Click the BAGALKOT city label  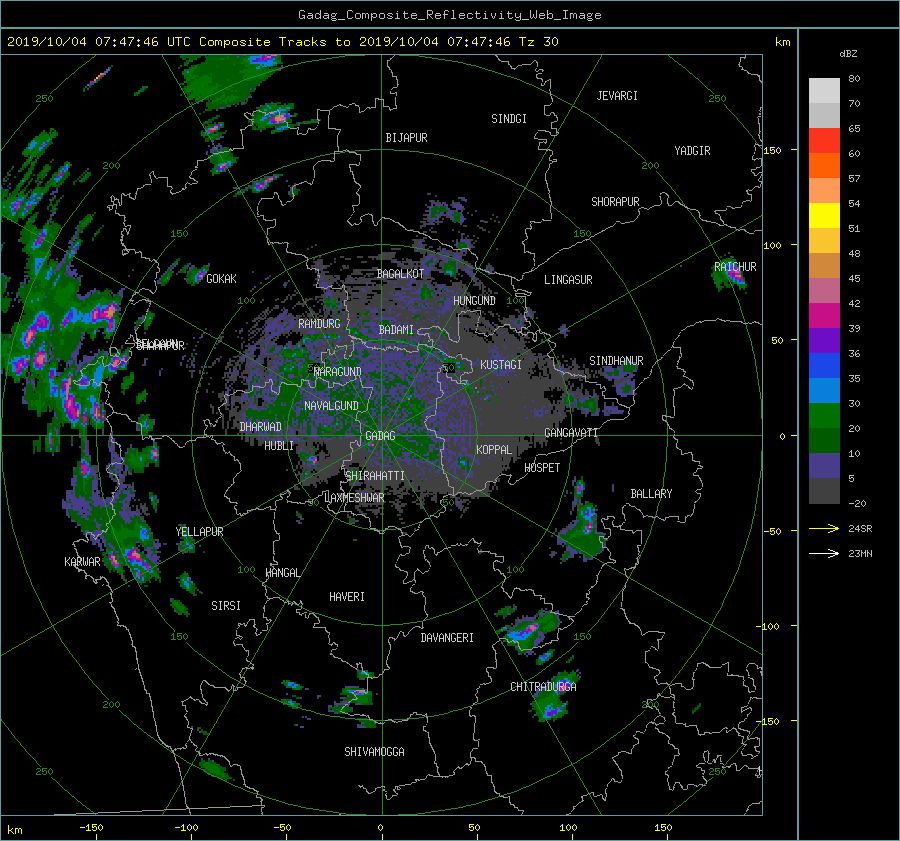[400, 274]
